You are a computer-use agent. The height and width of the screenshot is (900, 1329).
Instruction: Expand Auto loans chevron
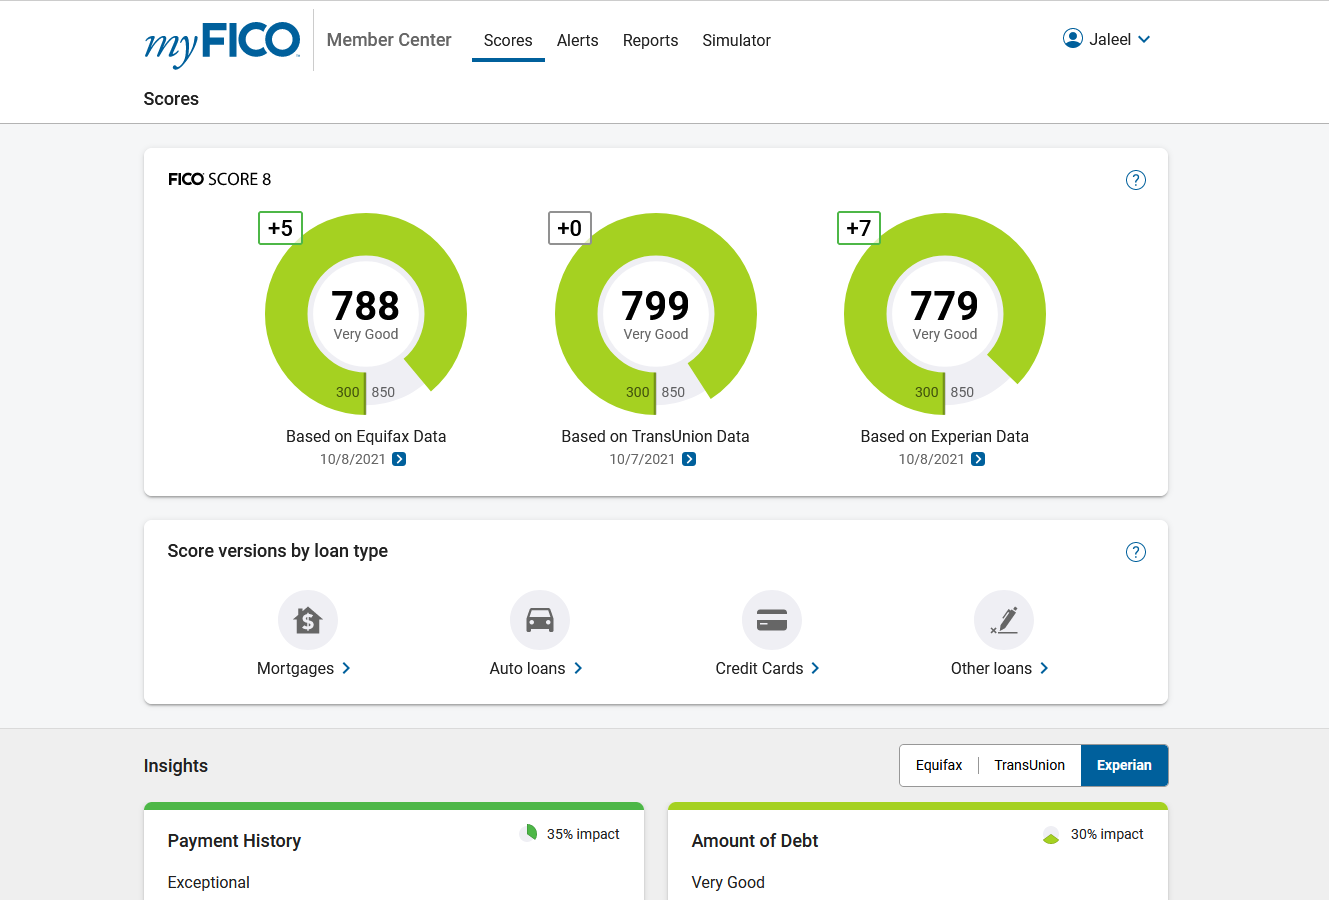(578, 668)
